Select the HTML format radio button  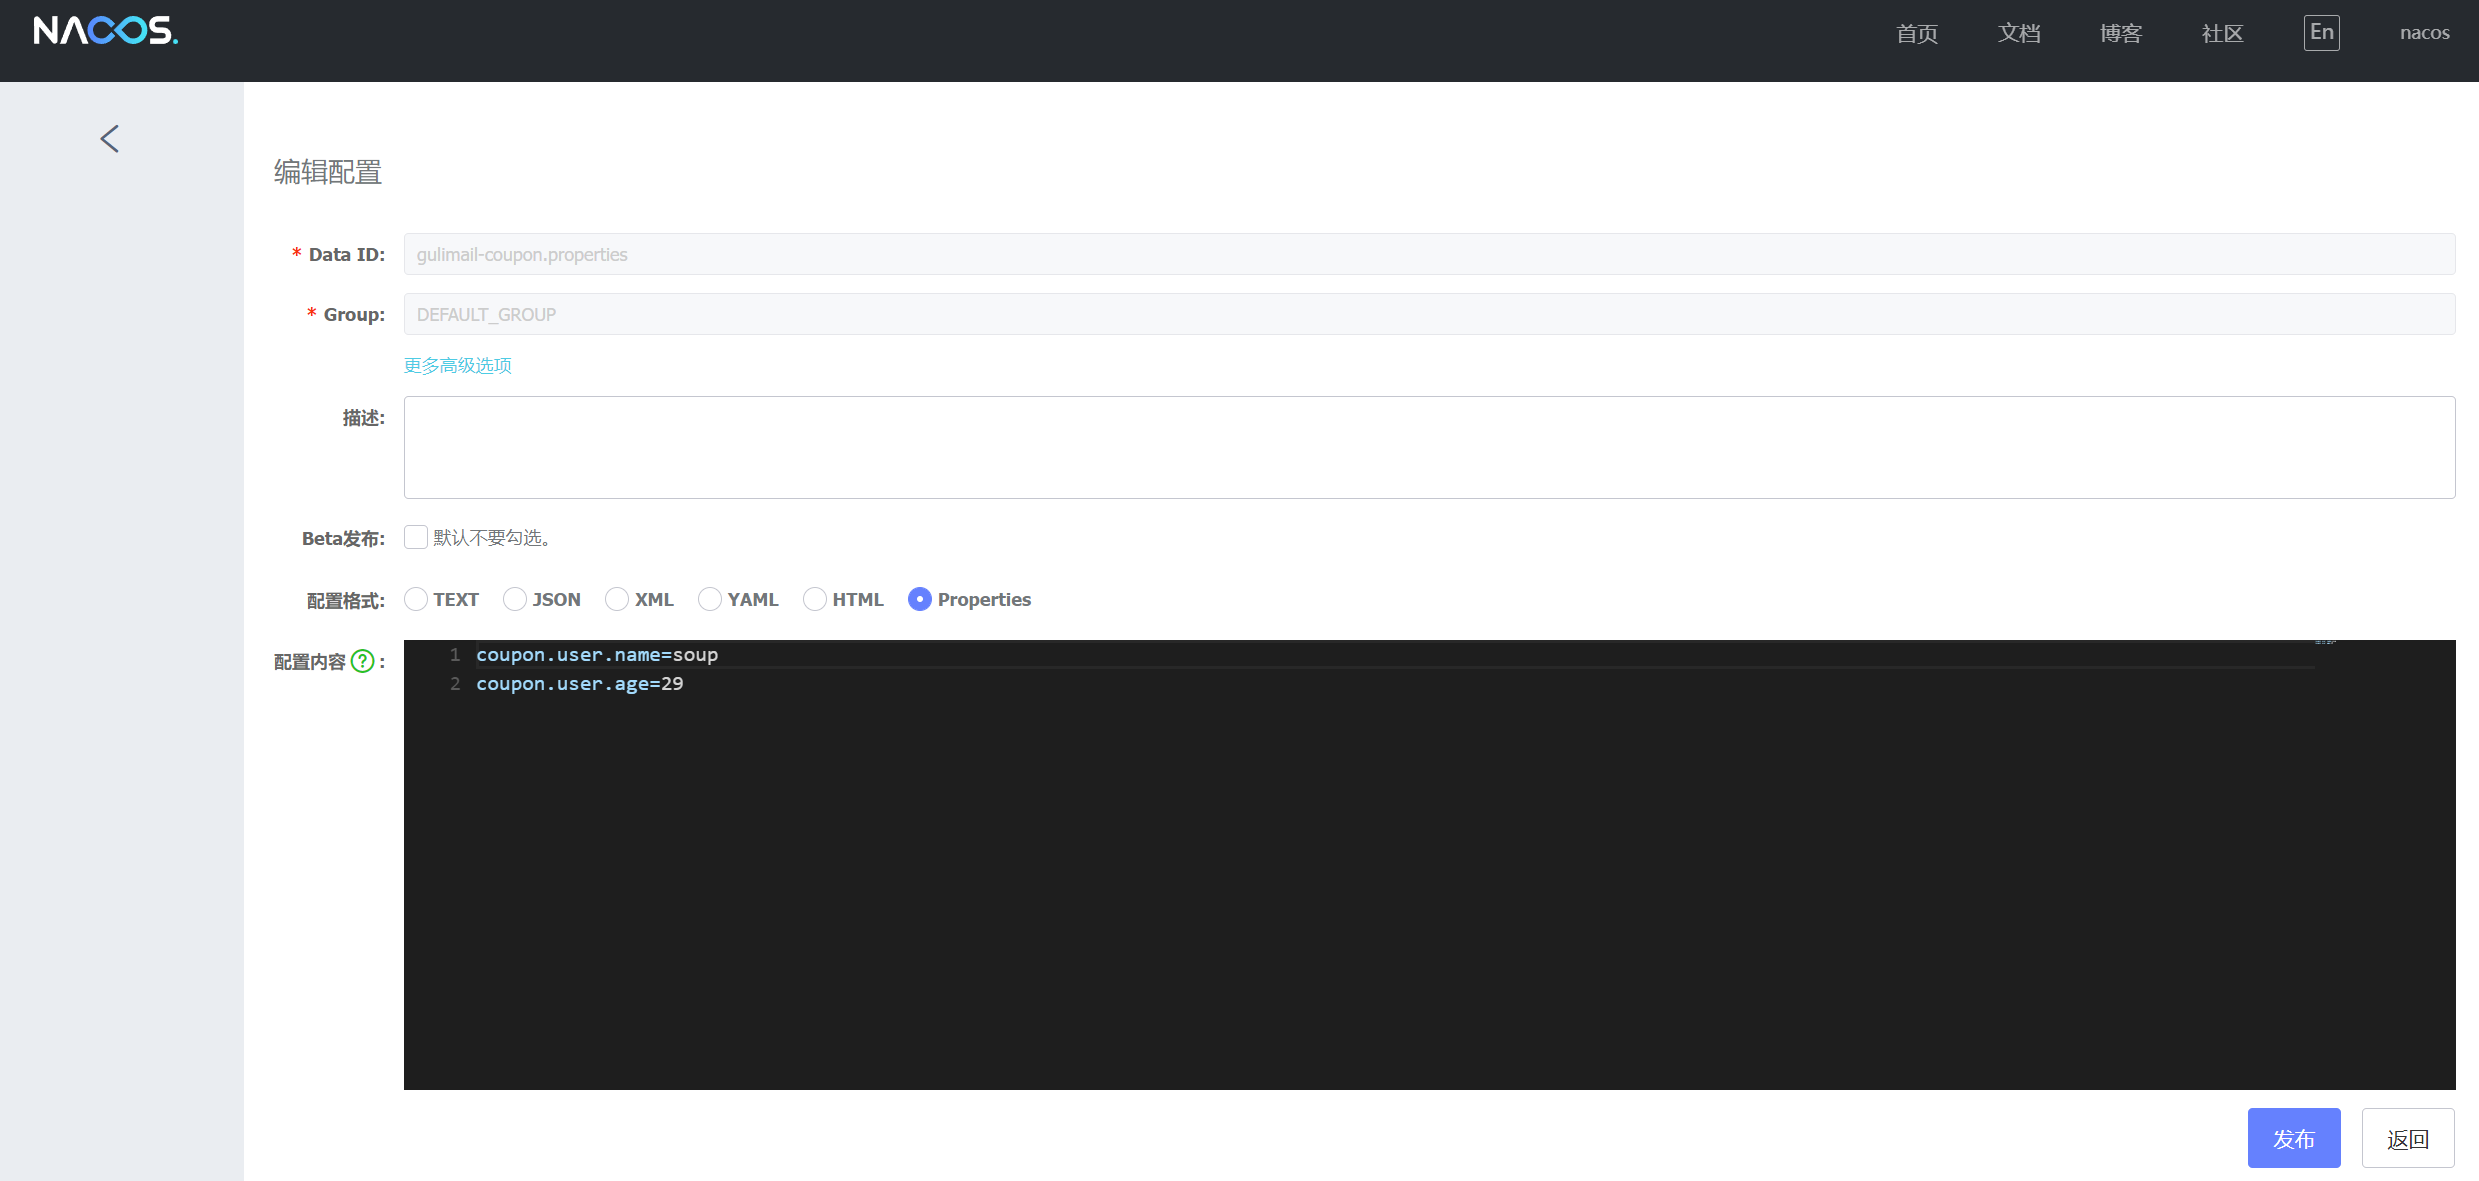point(815,599)
